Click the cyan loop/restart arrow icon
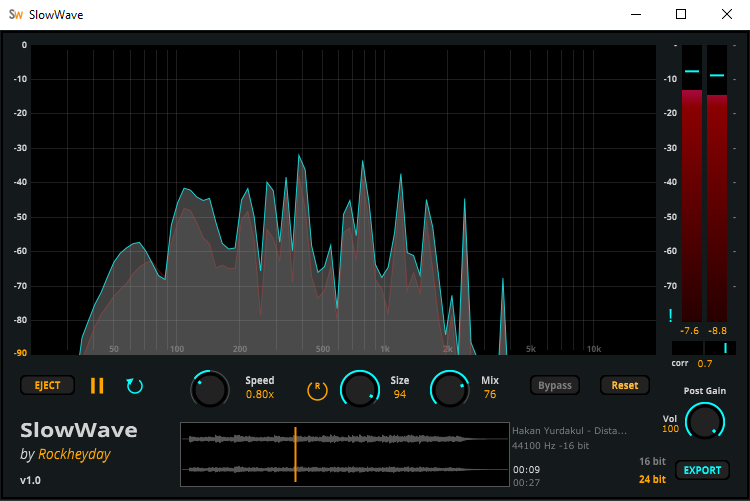Screen dimensions: 750x501 pyautogui.click(x=134, y=386)
